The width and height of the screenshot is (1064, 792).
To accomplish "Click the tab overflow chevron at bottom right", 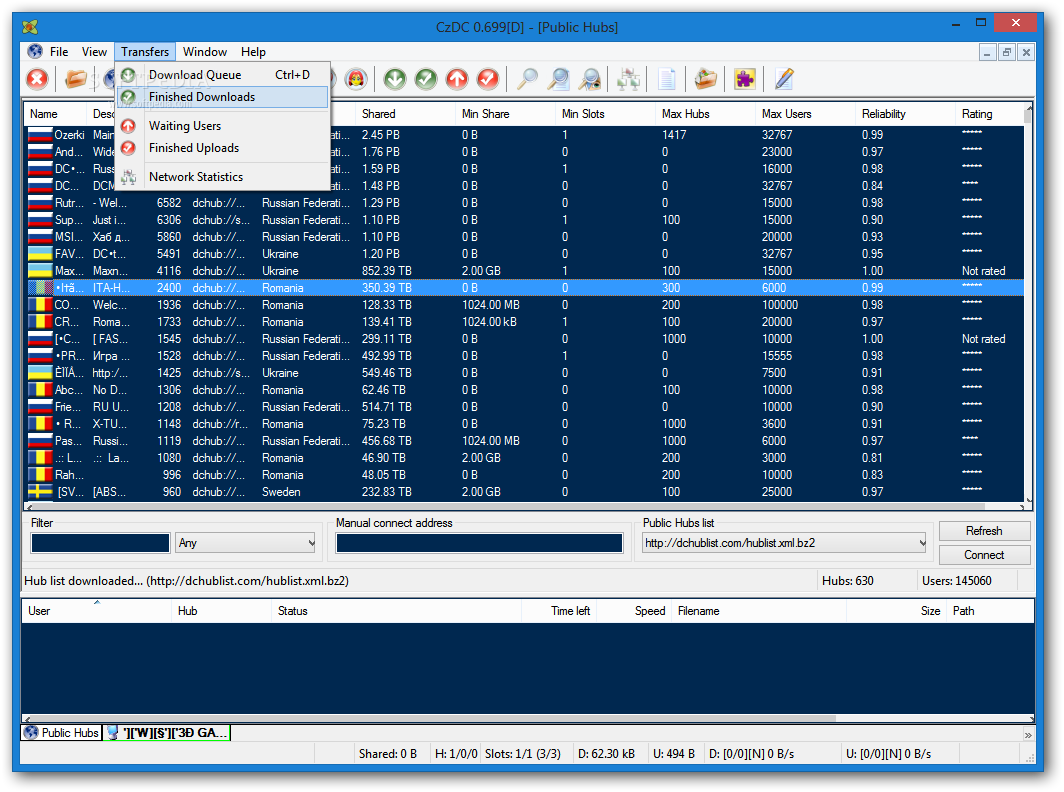I will pos(1027,734).
